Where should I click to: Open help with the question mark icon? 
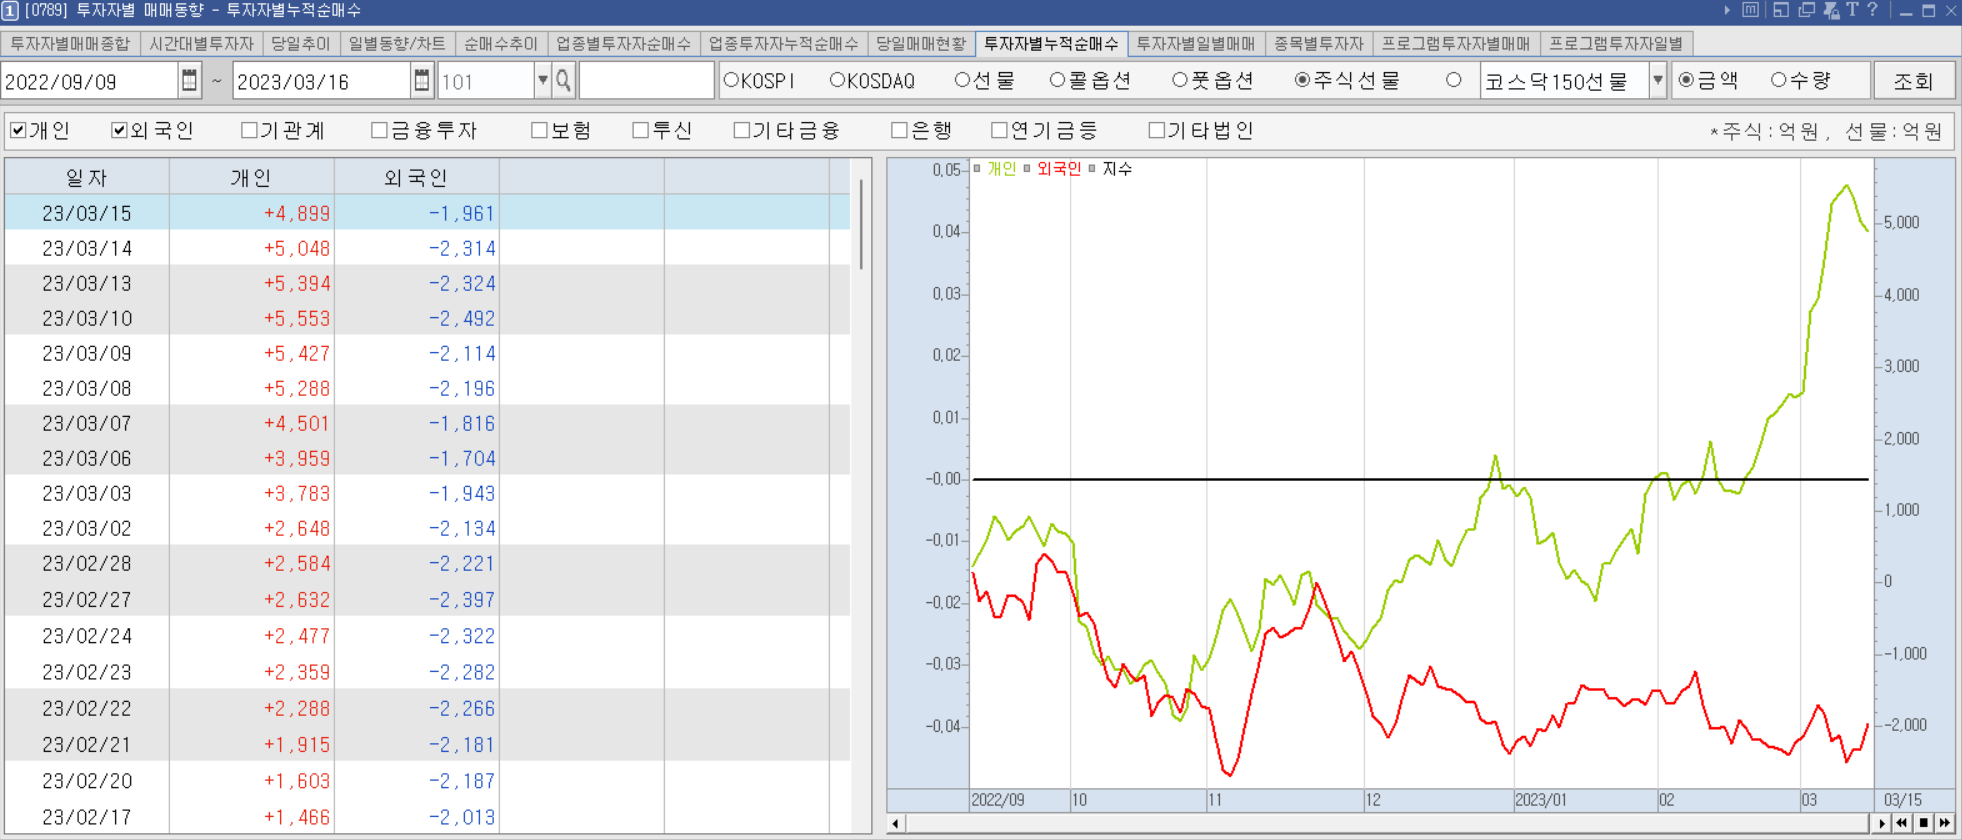click(1872, 10)
